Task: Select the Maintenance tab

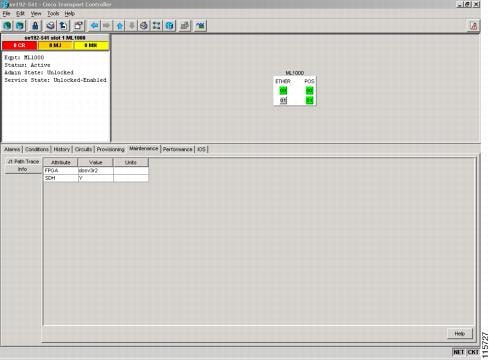Action: [144, 148]
